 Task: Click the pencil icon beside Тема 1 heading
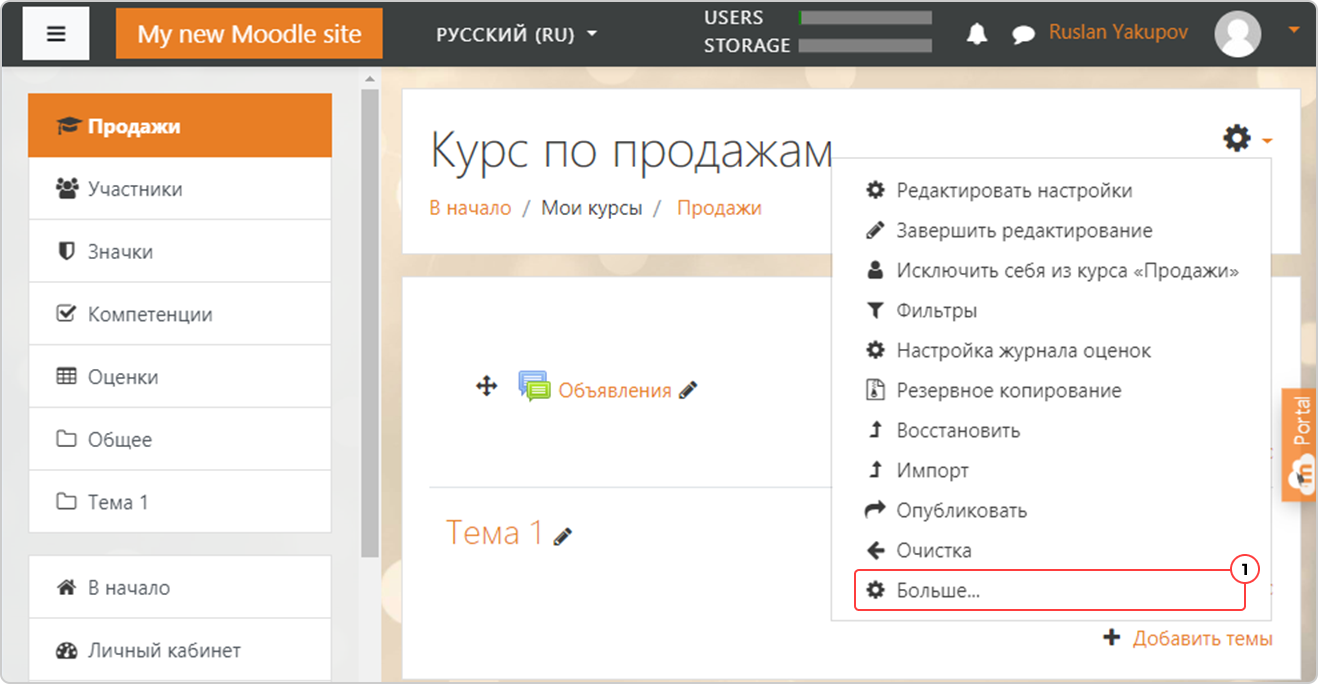[x=563, y=536]
